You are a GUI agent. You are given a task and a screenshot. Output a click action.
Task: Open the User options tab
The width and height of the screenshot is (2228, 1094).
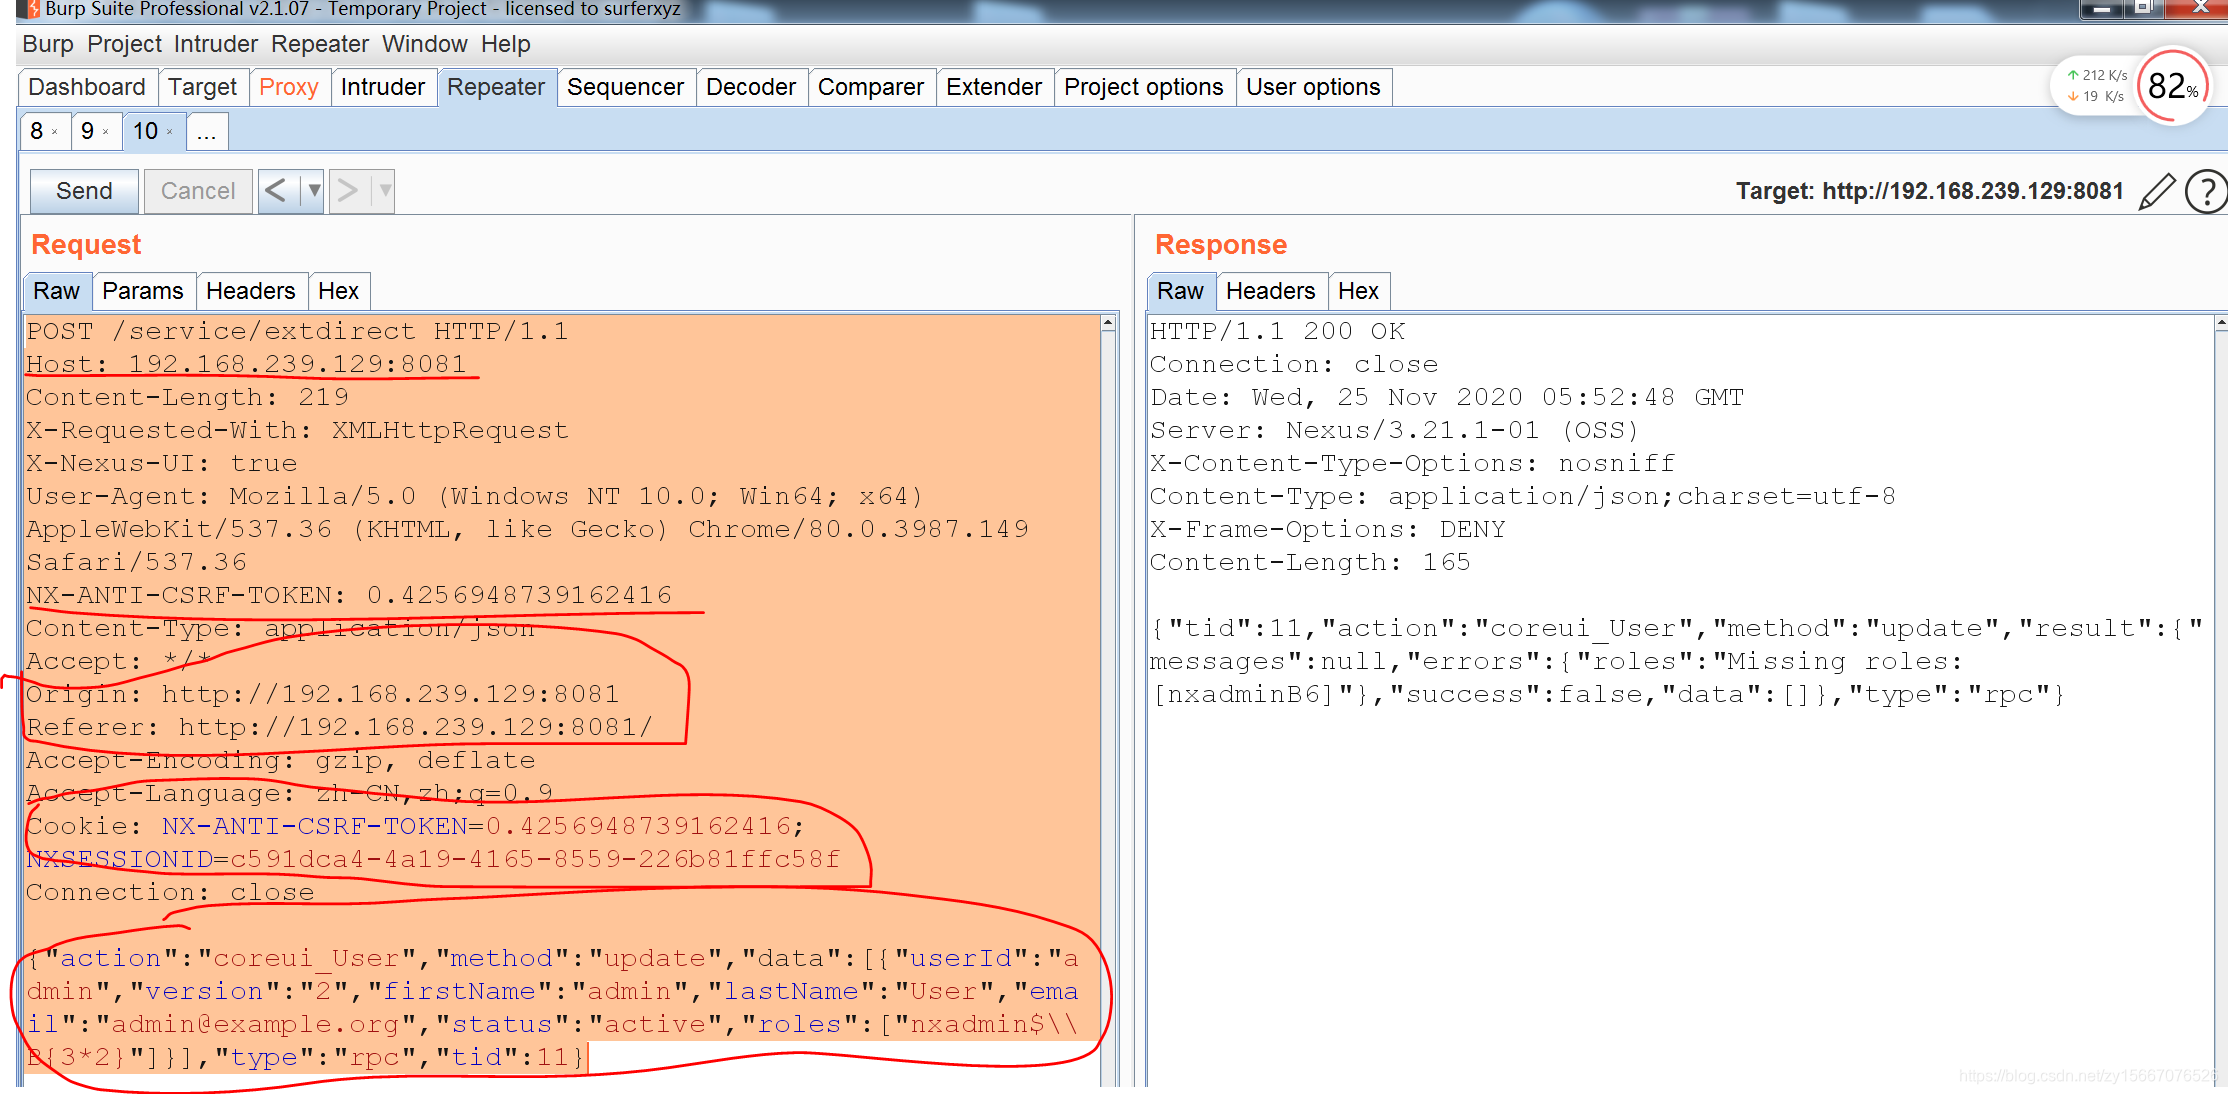pos(1313,87)
